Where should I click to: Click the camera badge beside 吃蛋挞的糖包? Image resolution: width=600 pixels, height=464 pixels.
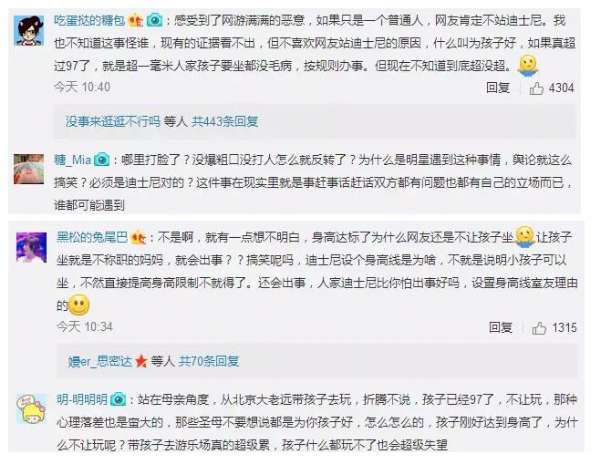[x=155, y=20]
